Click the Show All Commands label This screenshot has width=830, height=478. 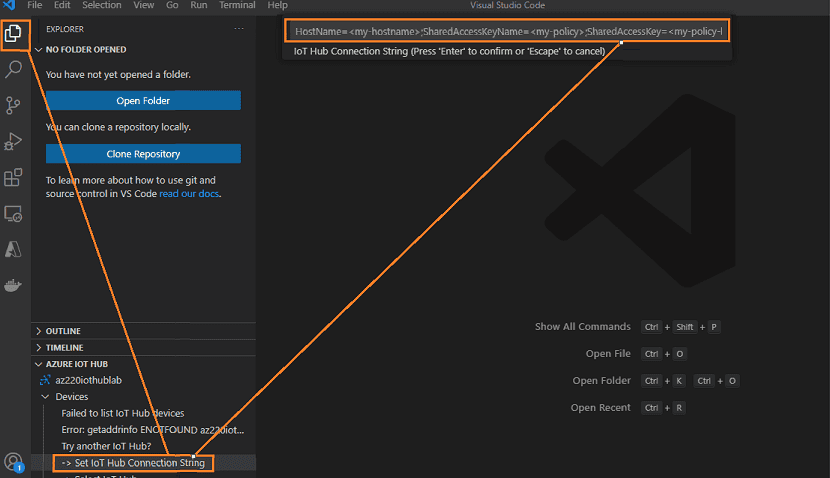[x=582, y=327]
